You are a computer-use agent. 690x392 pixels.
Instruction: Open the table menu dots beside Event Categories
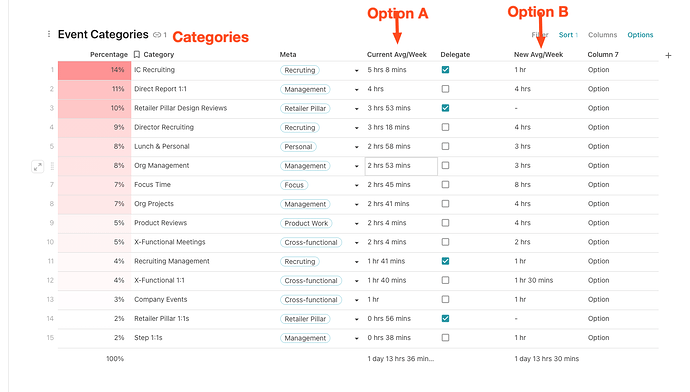pos(48,34)
